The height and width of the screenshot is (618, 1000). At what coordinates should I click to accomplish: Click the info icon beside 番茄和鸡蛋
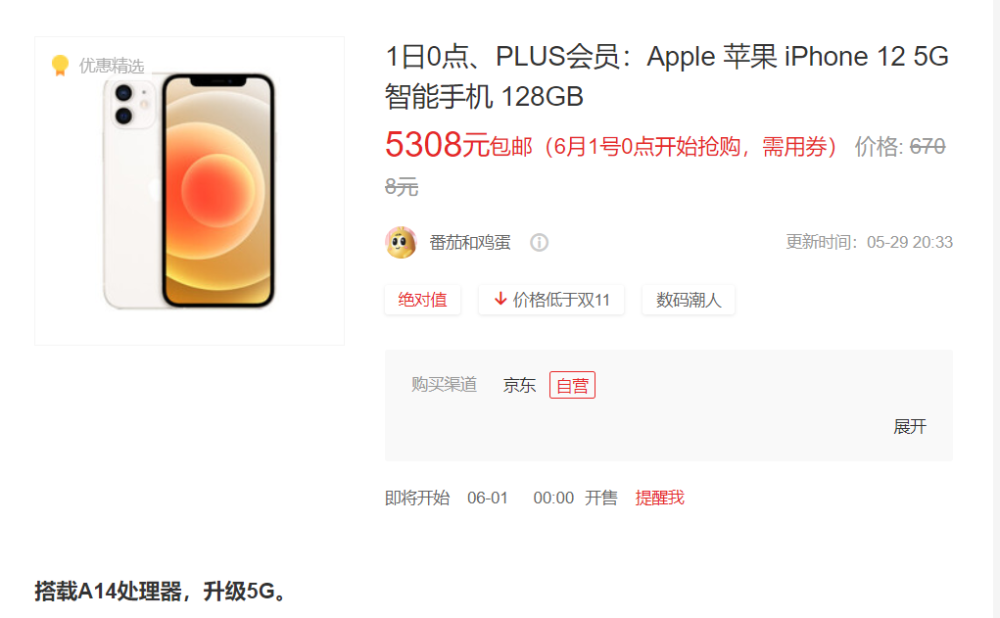pyautogui.click(x=539, y=242)
